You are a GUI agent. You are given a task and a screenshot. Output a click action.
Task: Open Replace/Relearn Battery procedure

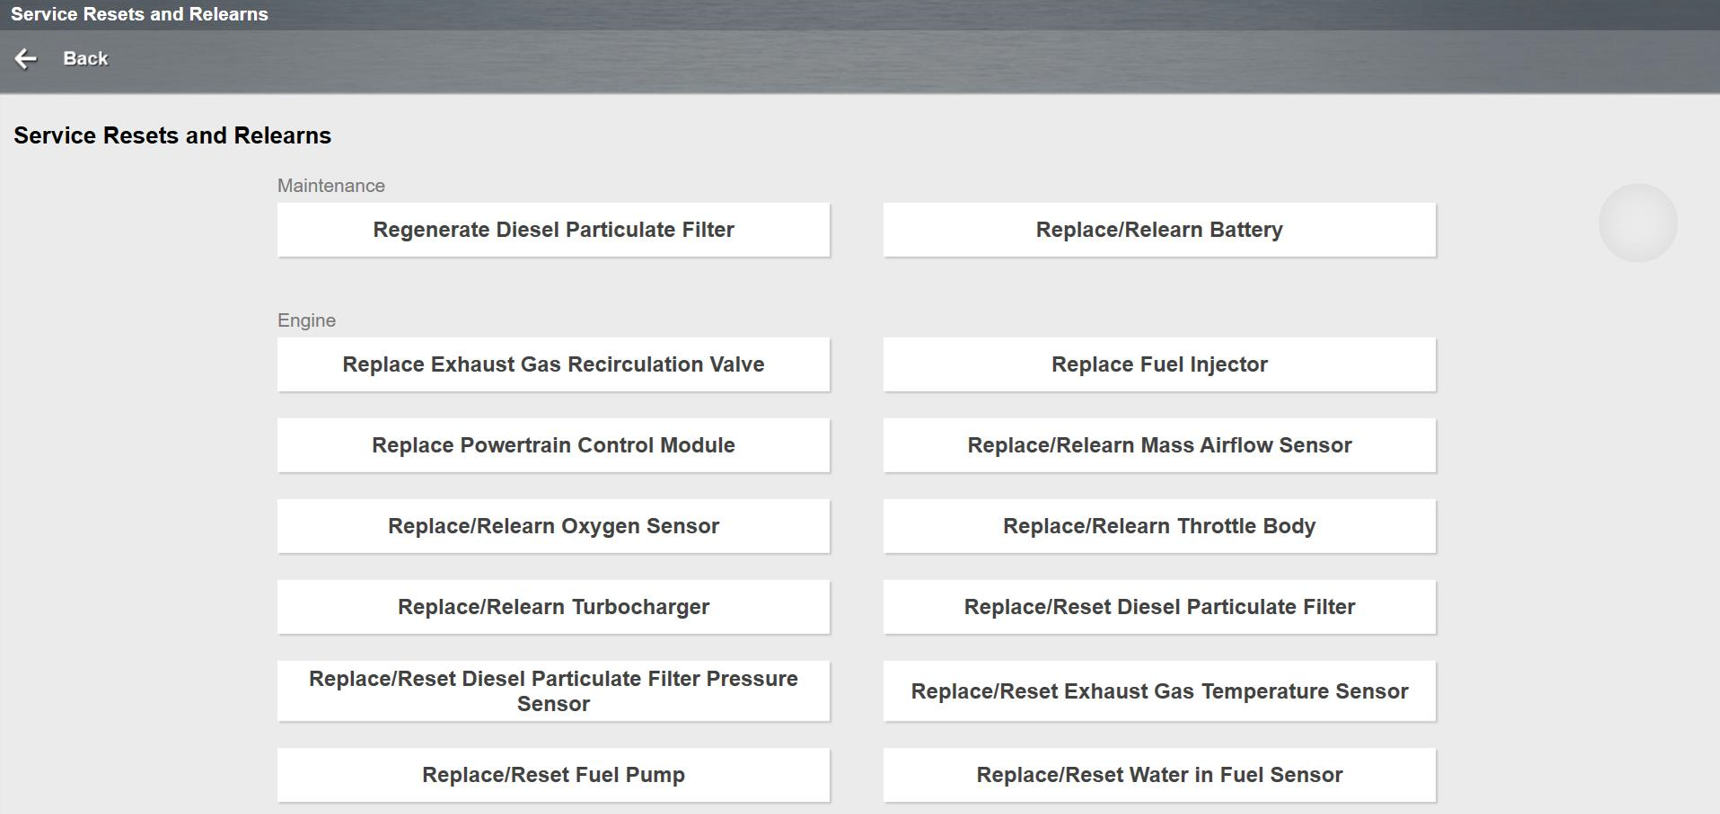[1159, 230]
